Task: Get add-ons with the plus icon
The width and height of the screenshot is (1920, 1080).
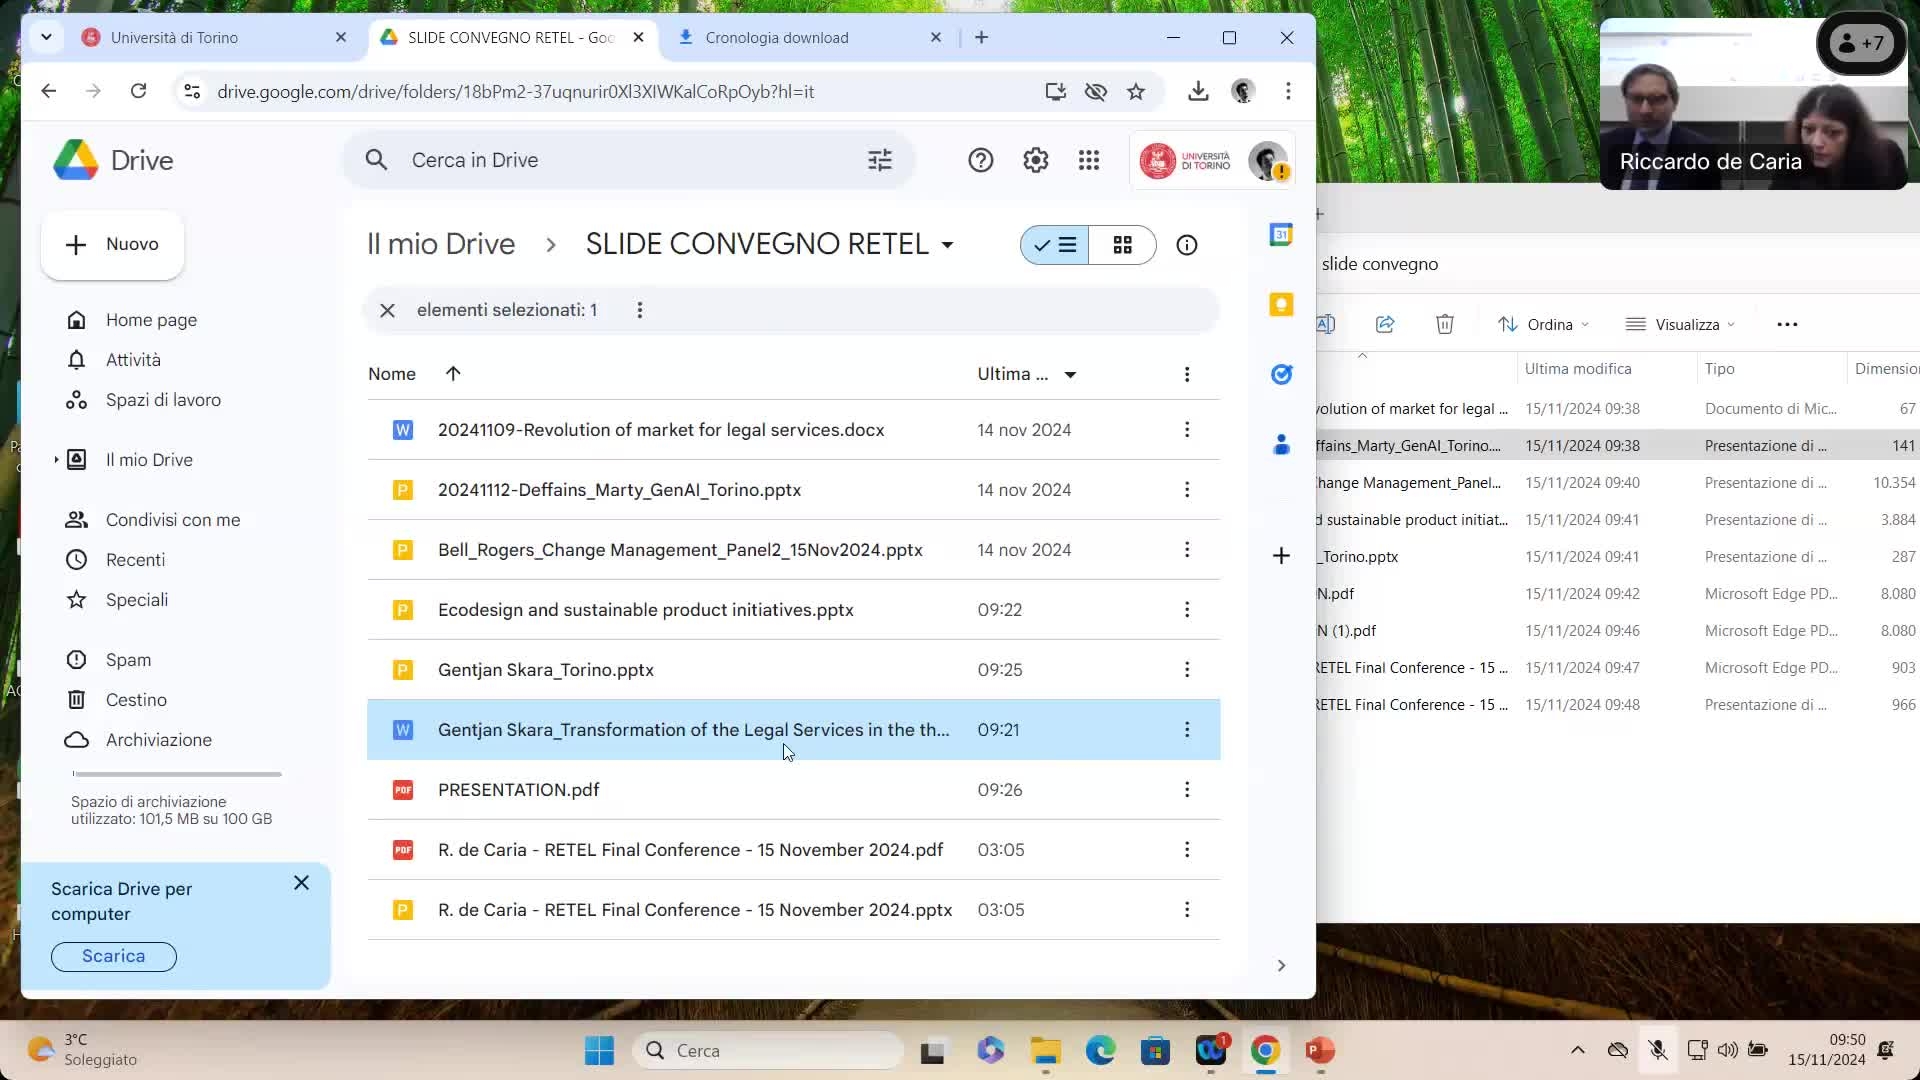Action: click(1281, 555)
